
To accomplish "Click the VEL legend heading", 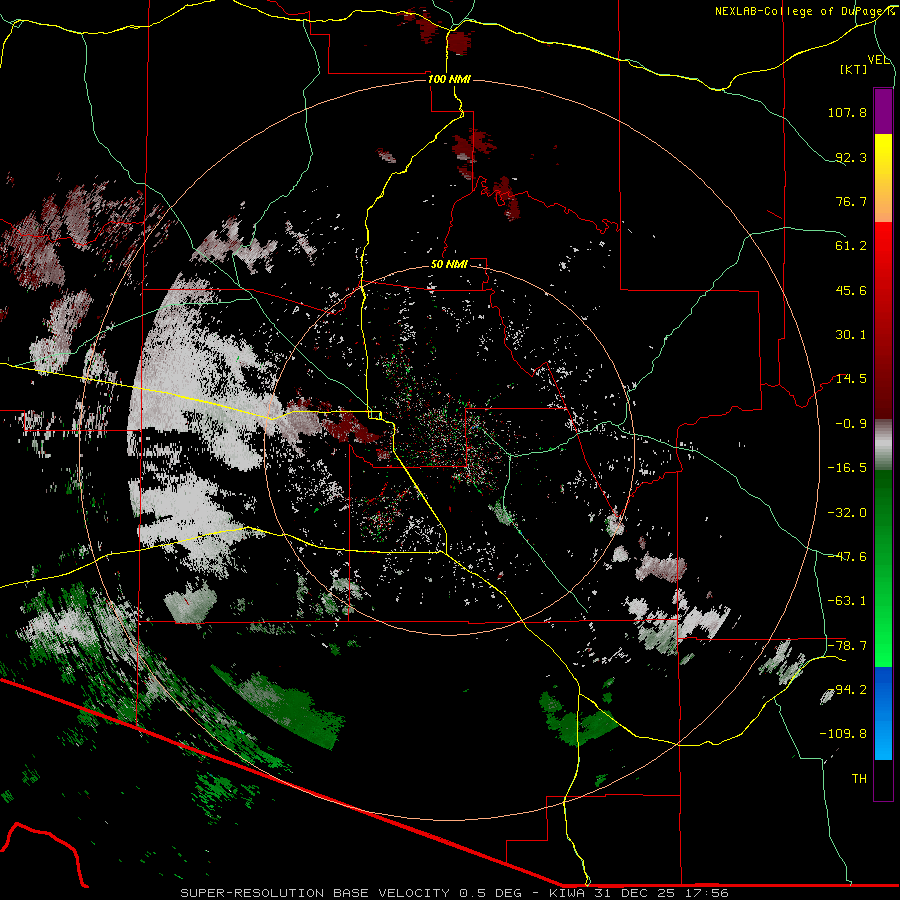I will tap(878, 59).
